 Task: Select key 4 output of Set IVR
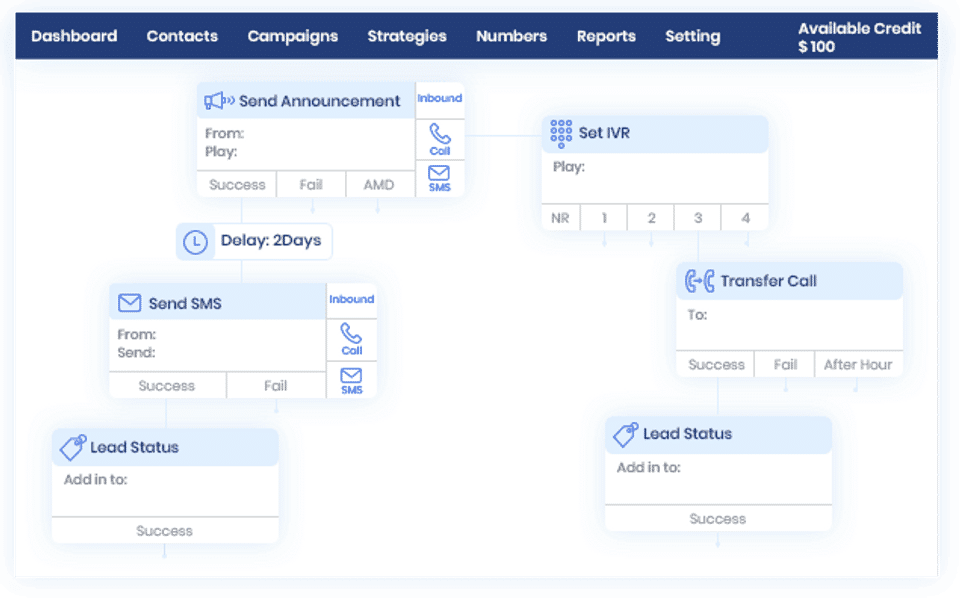click(745, 218)
